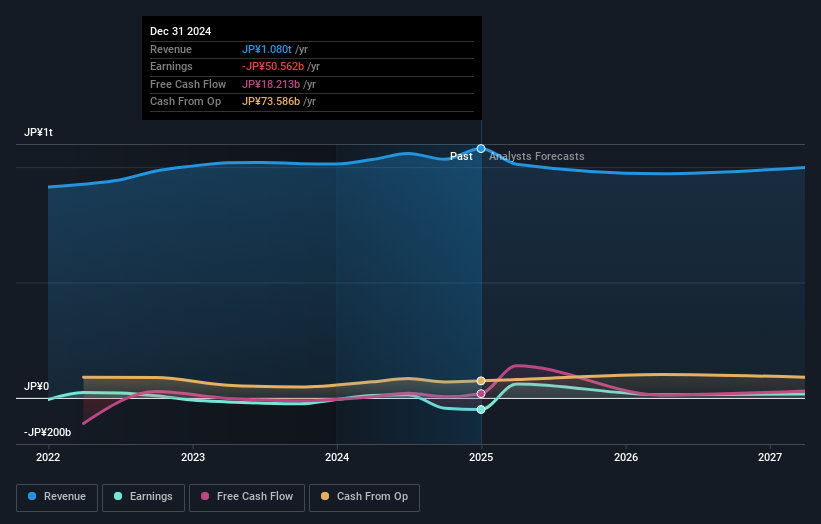Select the blue Revenue data point marker
Image resolution: width=821 pixels, height=524 pixels.
(481, 149)
